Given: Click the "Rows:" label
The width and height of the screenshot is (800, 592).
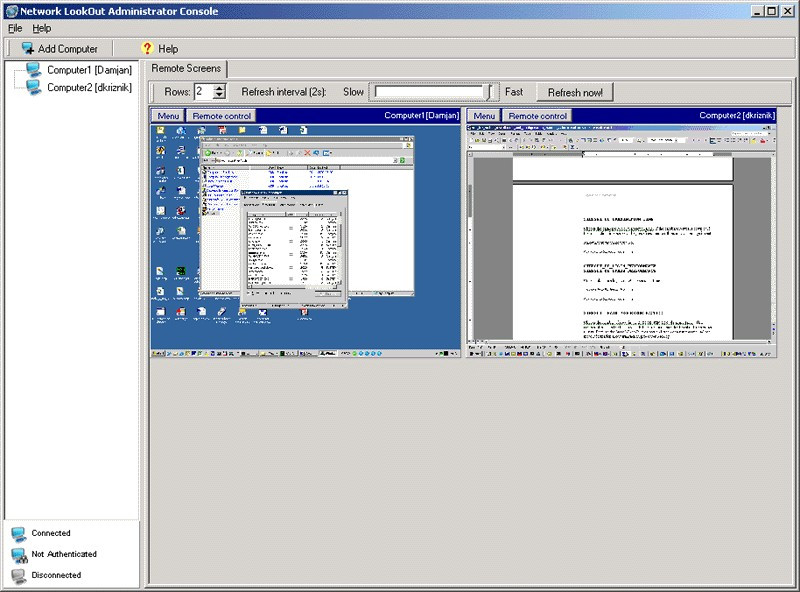Looking at the screenshot, I should [177, 92].
